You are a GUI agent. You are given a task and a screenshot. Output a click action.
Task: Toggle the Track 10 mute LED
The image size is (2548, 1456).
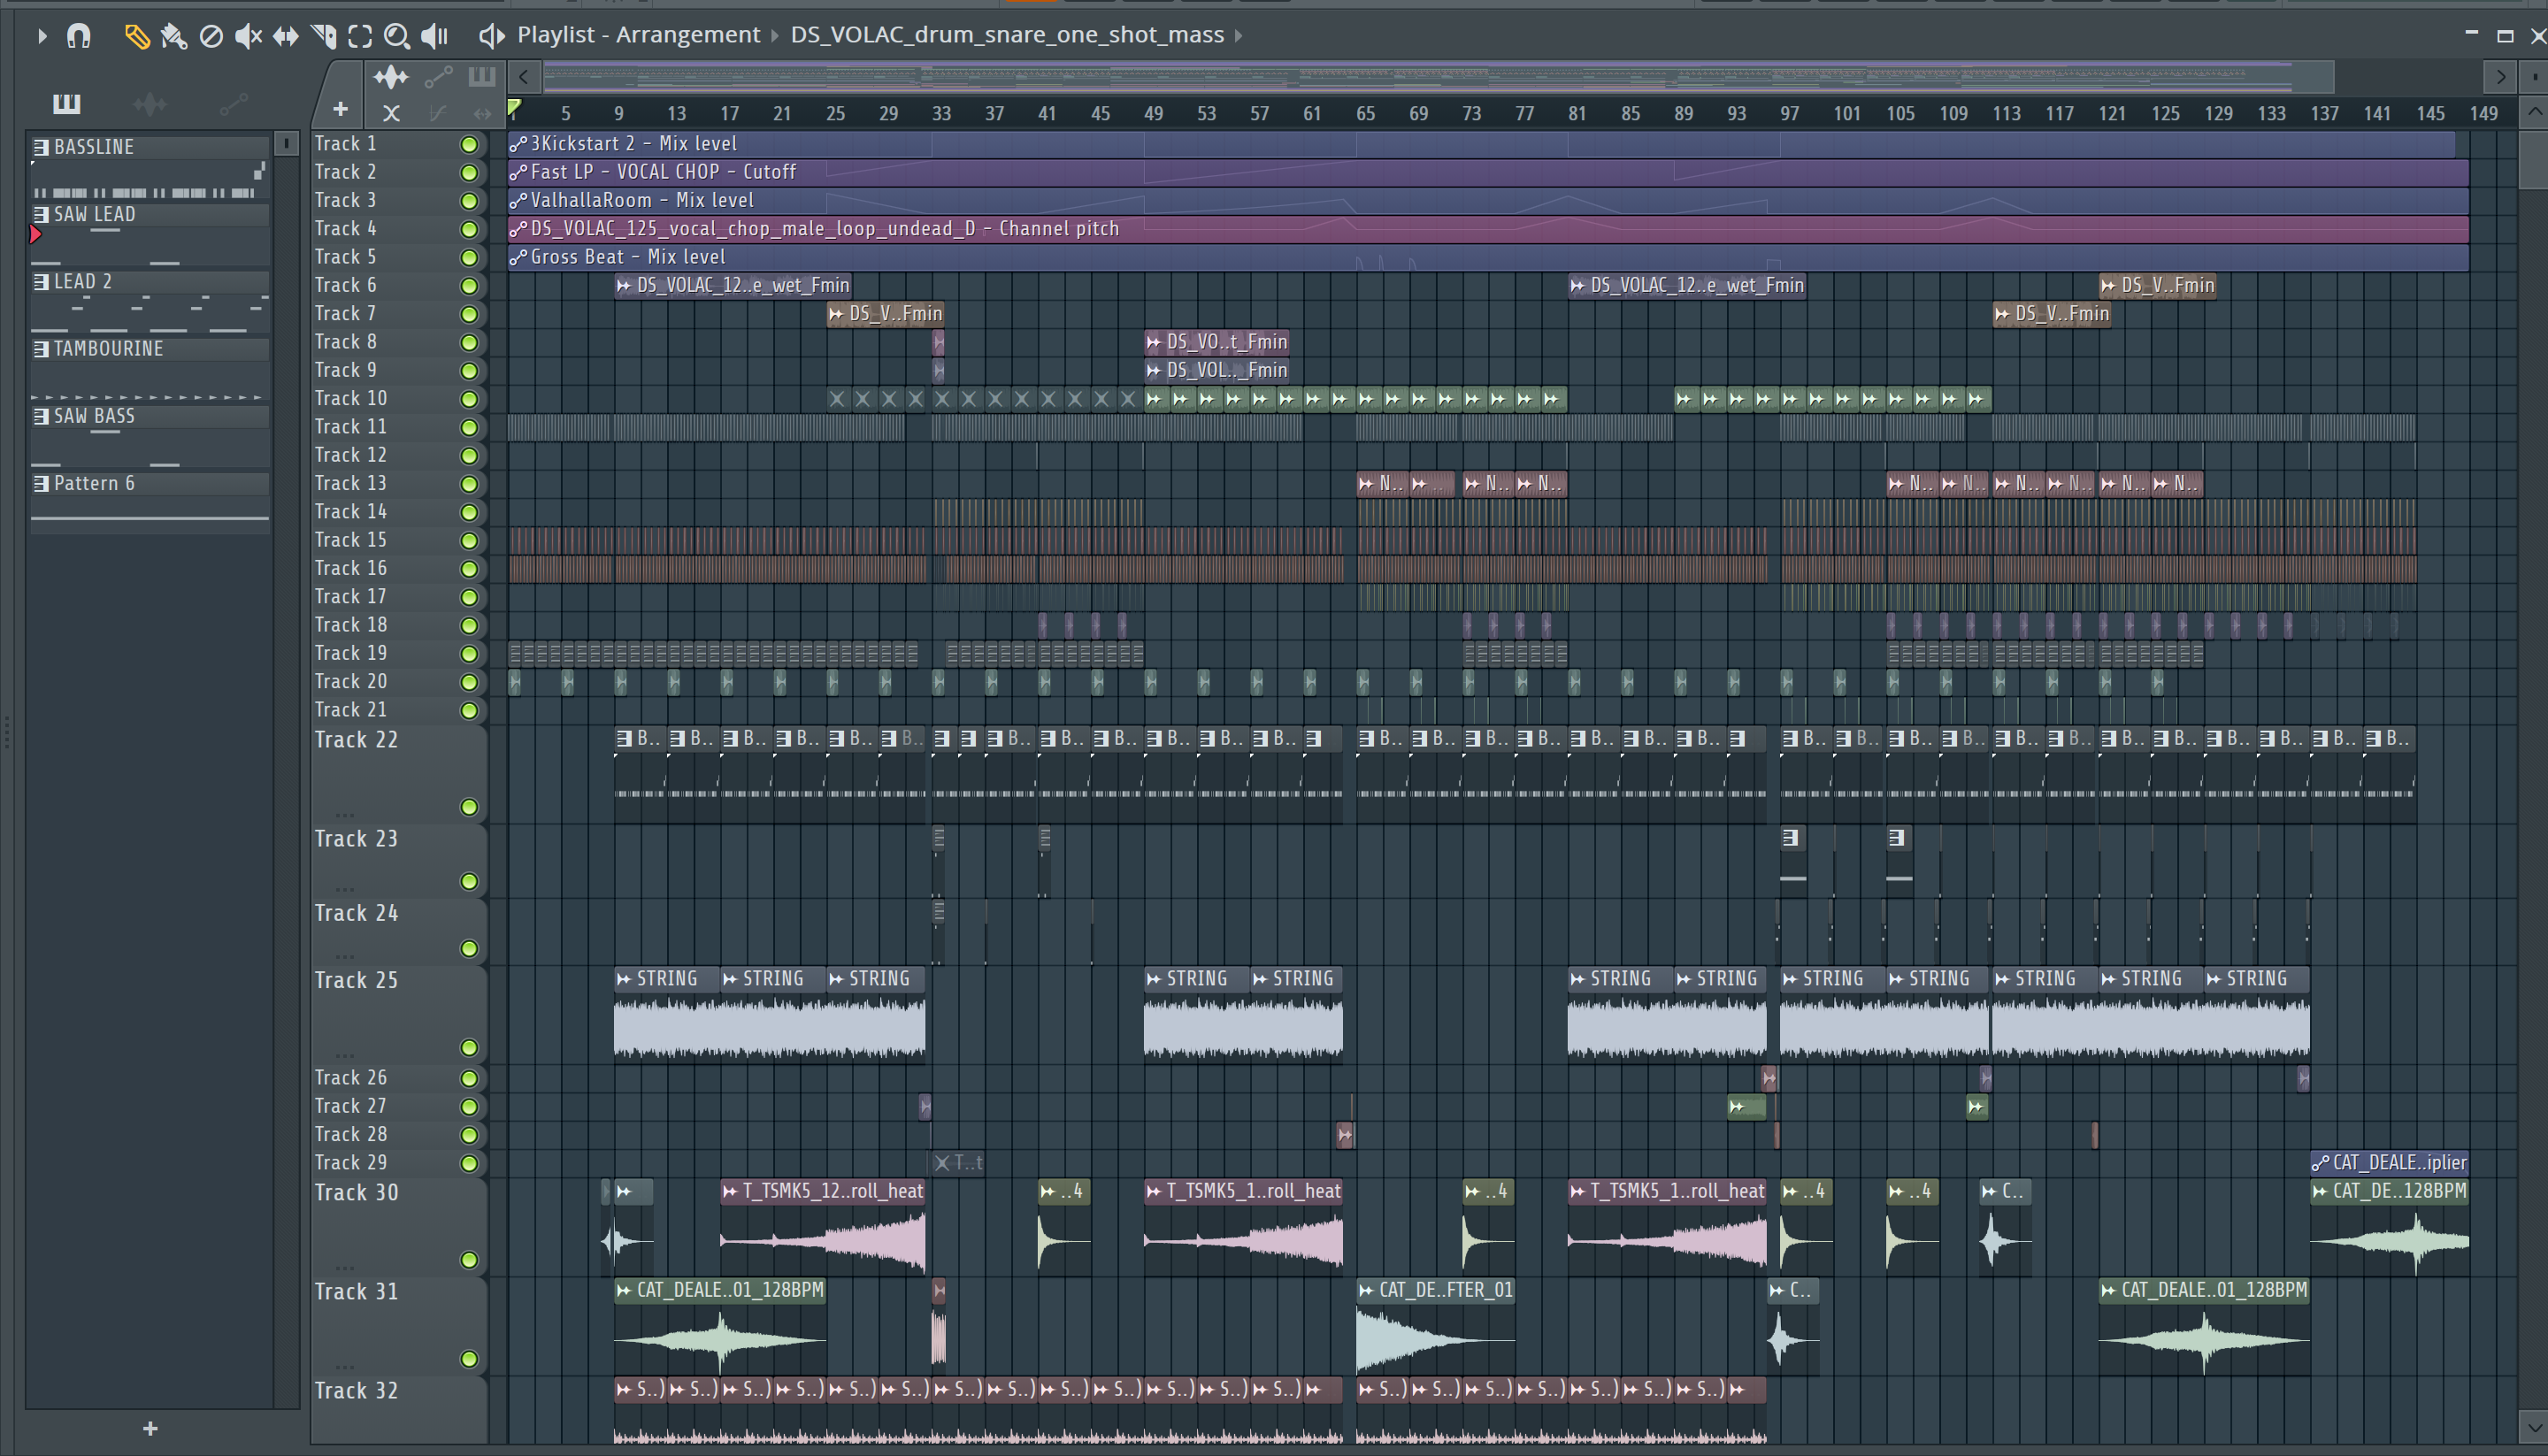tap(469, 399)
